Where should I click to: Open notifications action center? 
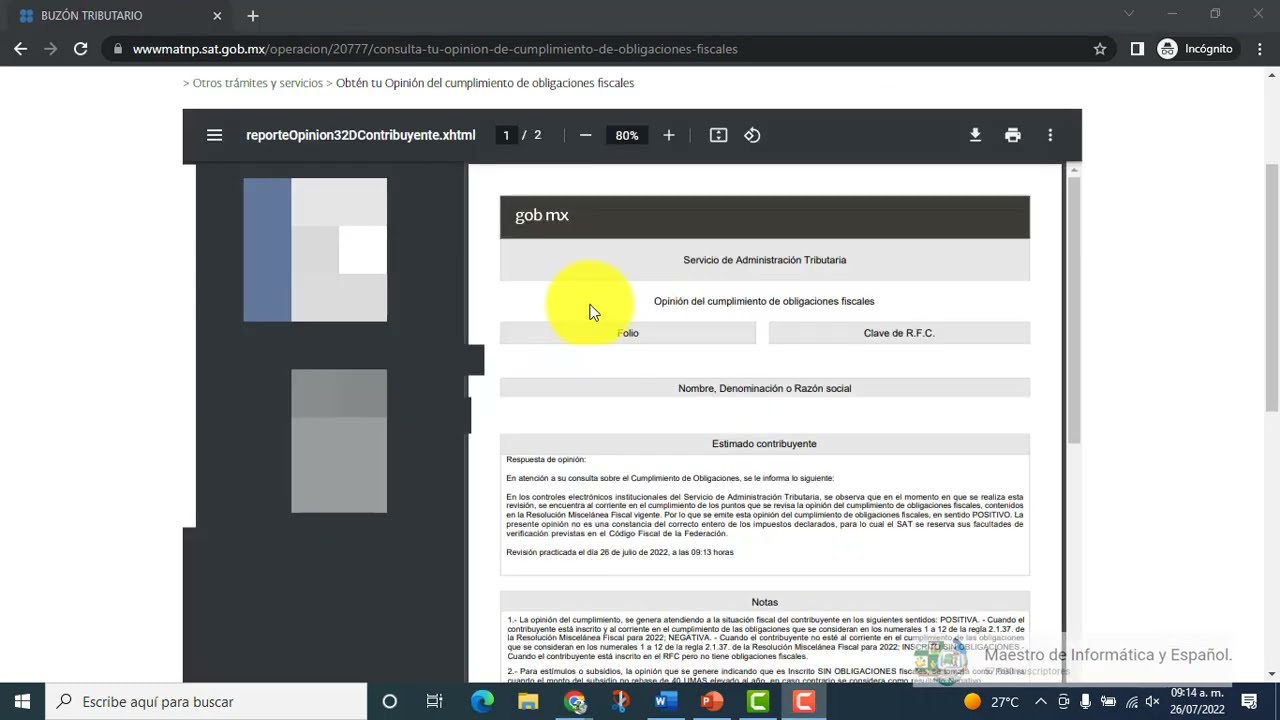1249,701
